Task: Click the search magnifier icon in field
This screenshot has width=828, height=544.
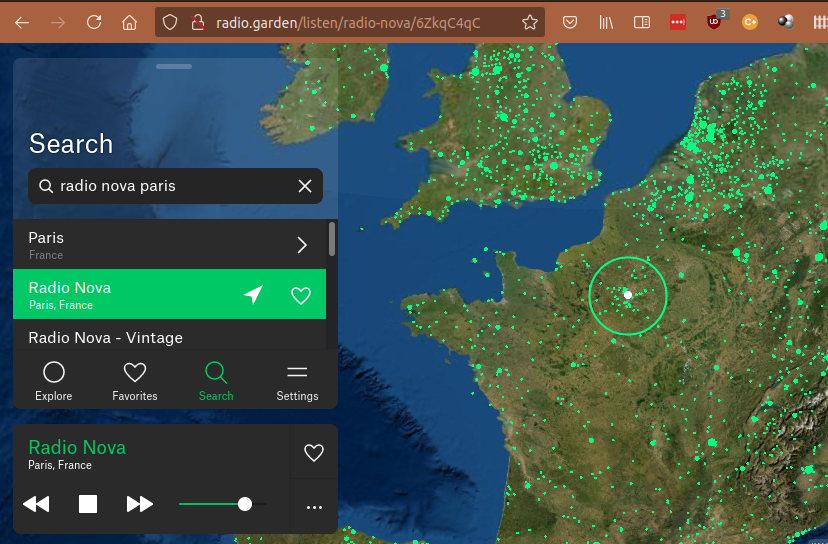Action: pyautogui.click(x=46, y=186)
